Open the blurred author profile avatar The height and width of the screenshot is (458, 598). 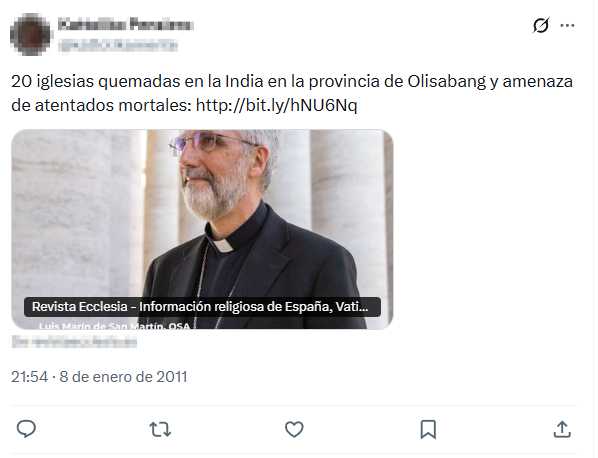[31, 34]
